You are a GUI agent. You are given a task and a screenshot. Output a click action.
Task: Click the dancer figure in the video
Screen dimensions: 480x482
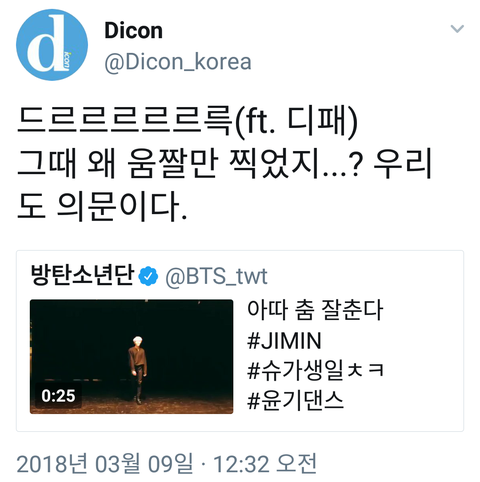[138, 370]
